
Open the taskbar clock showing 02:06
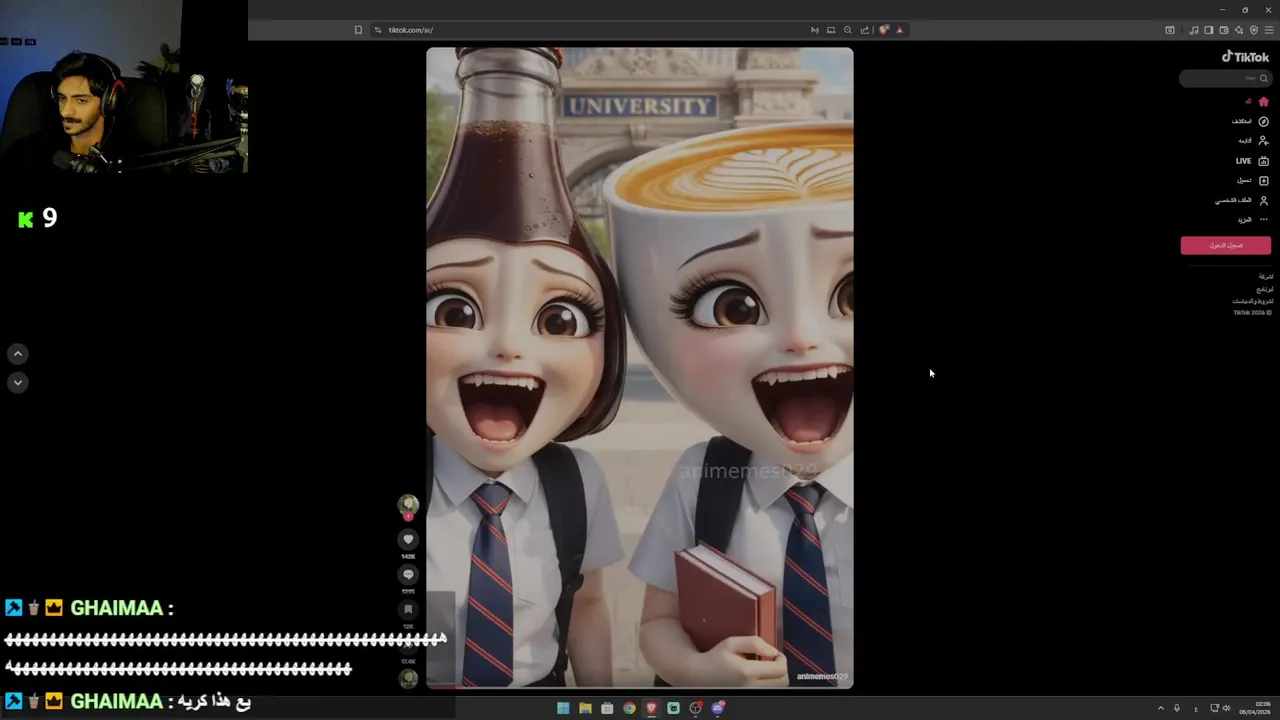click(x=1255, y=708)
